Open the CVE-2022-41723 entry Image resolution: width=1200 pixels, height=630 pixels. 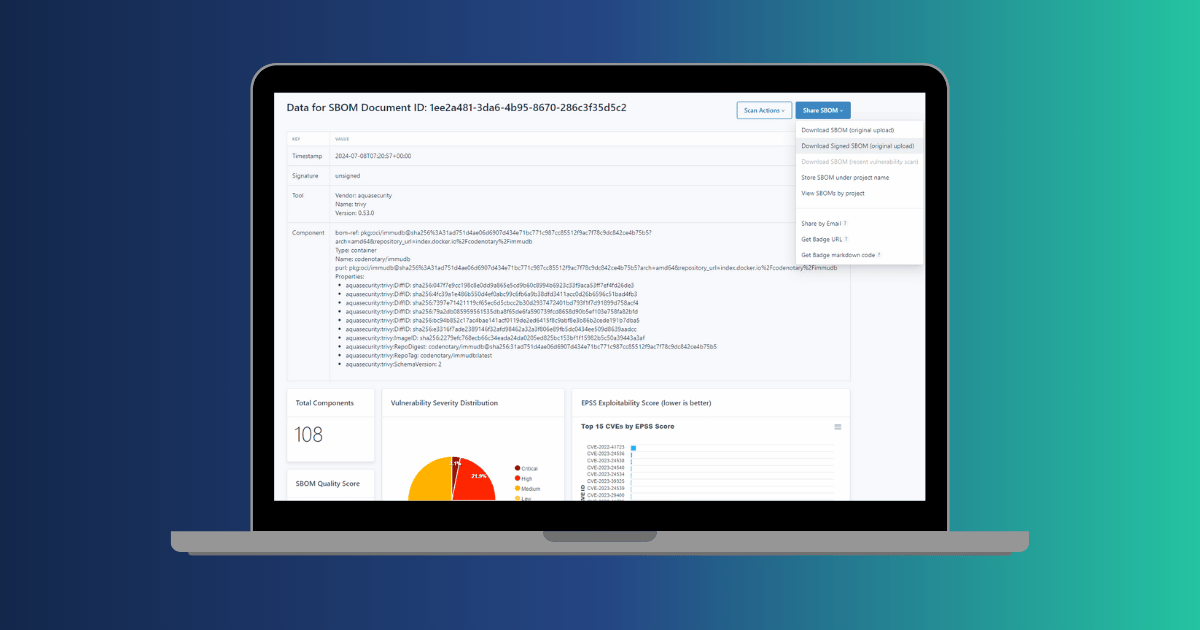[605, 447]
